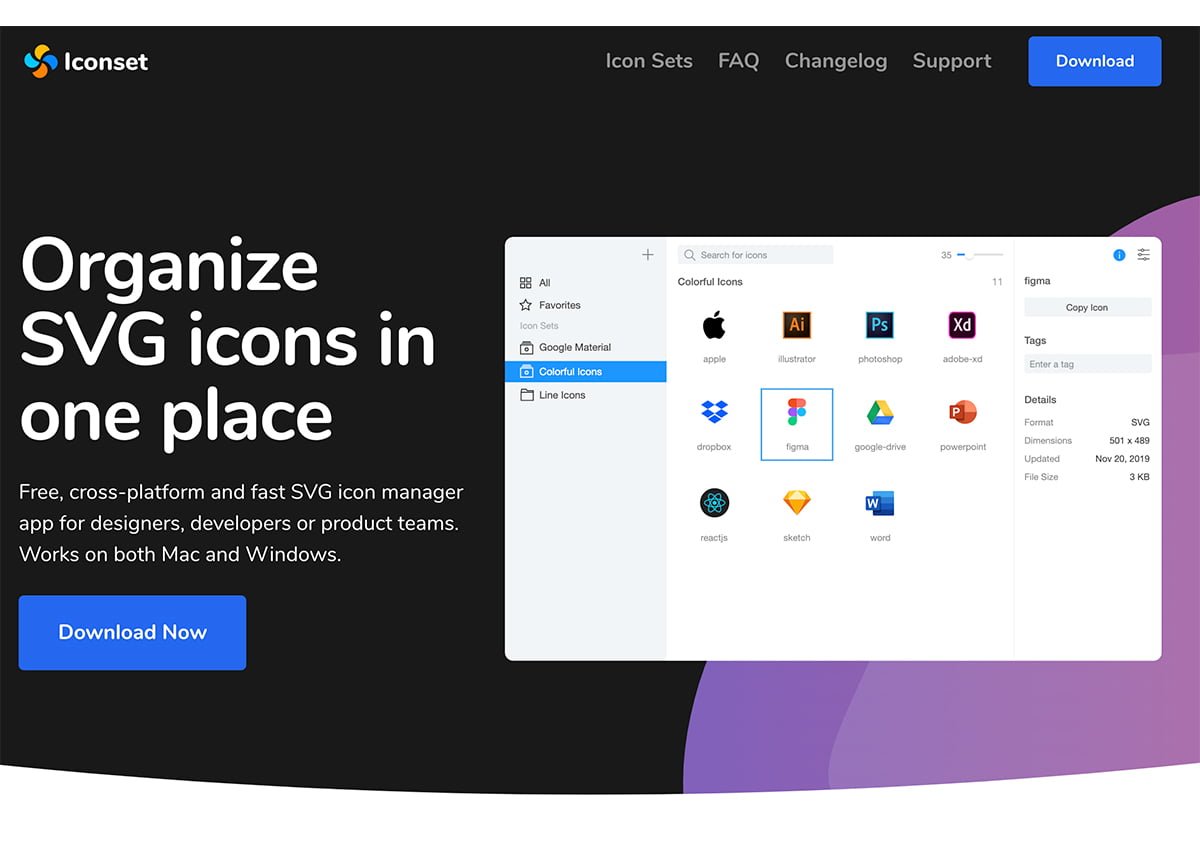Open the Dropbox icon details
Image resolution: width=1200 pixels, height=850 pixels.
713,414
